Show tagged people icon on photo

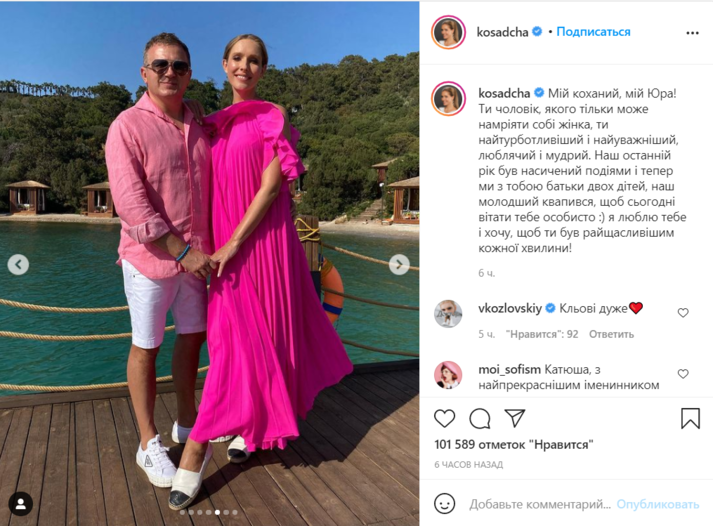(x=20, y=503)
